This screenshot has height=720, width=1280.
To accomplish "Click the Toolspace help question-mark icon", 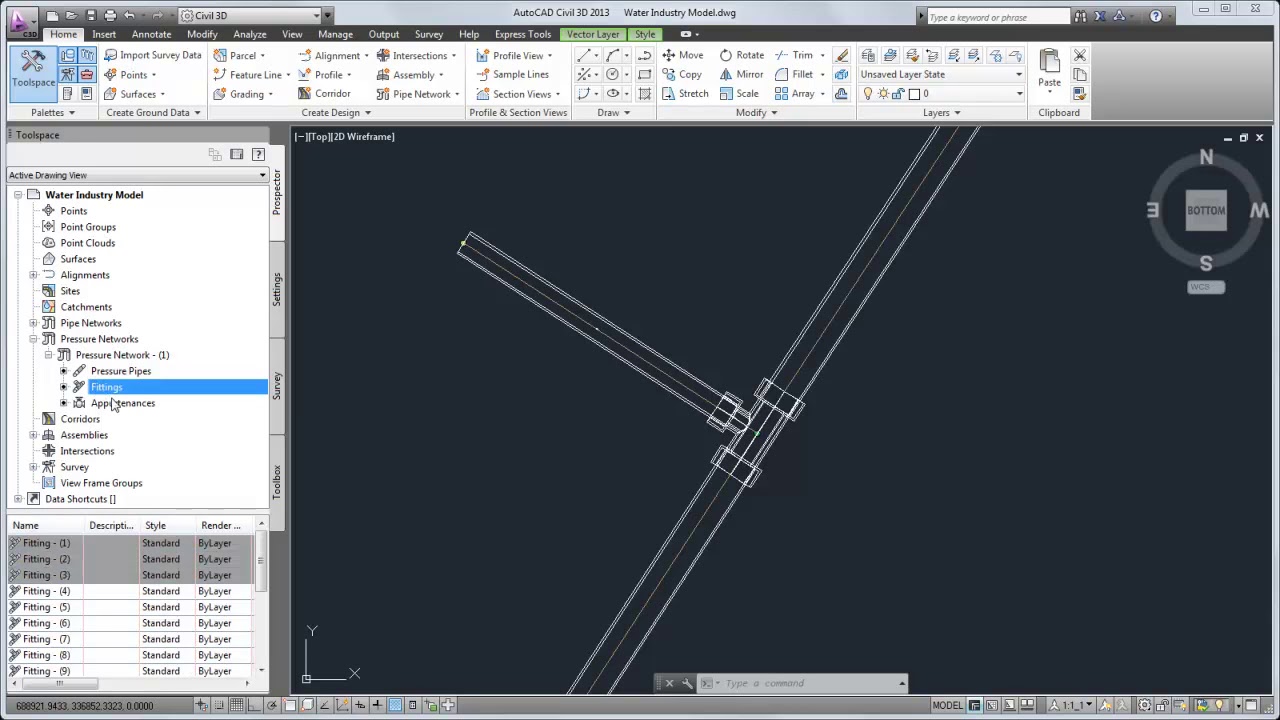I will pyautogui.click(x=258, y=154).
